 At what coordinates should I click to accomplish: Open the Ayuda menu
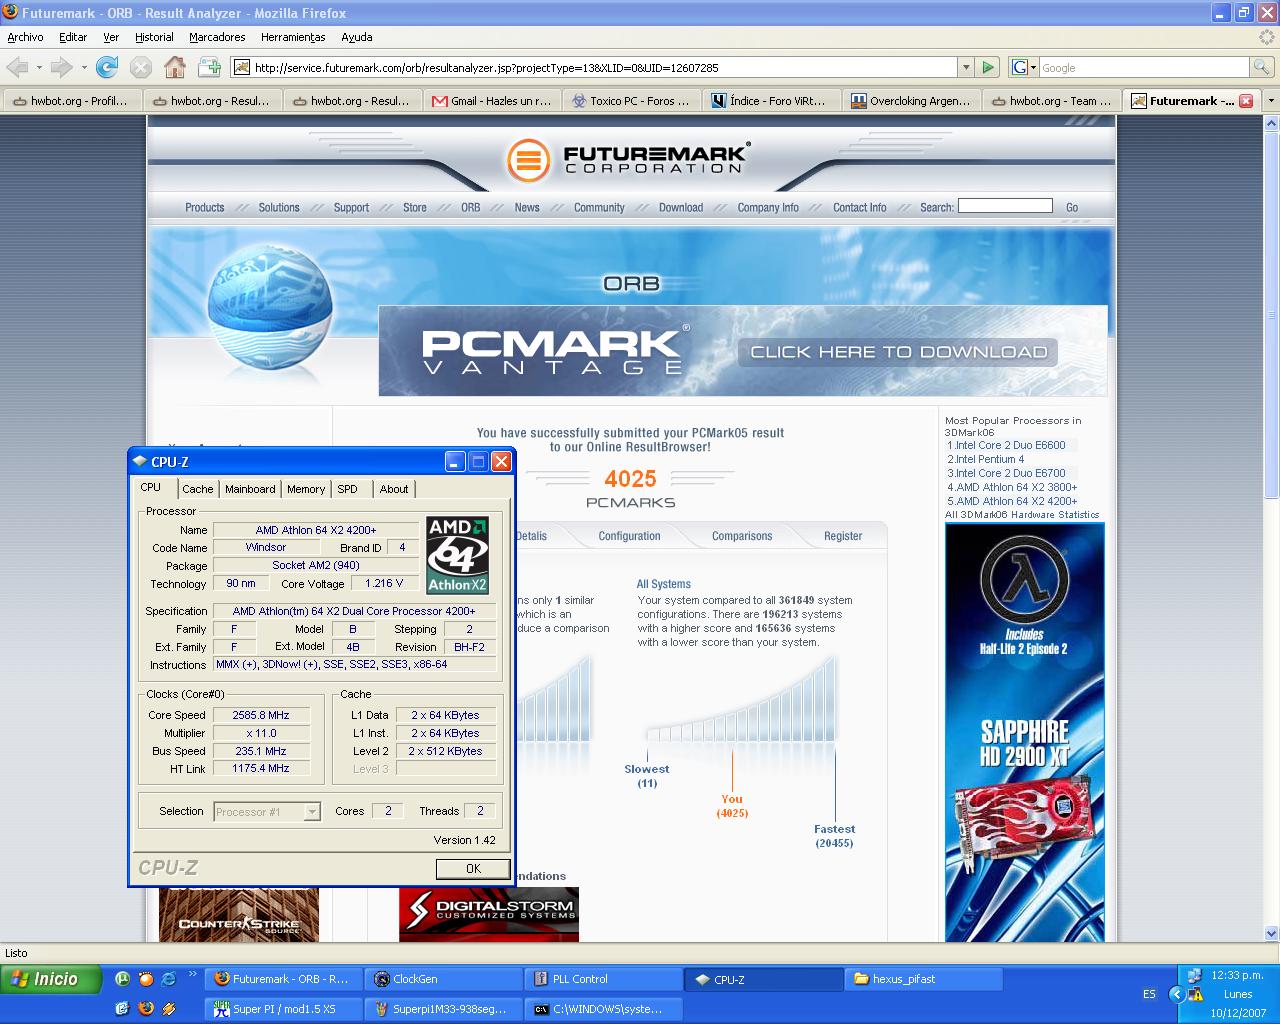[x=357, y=37]
